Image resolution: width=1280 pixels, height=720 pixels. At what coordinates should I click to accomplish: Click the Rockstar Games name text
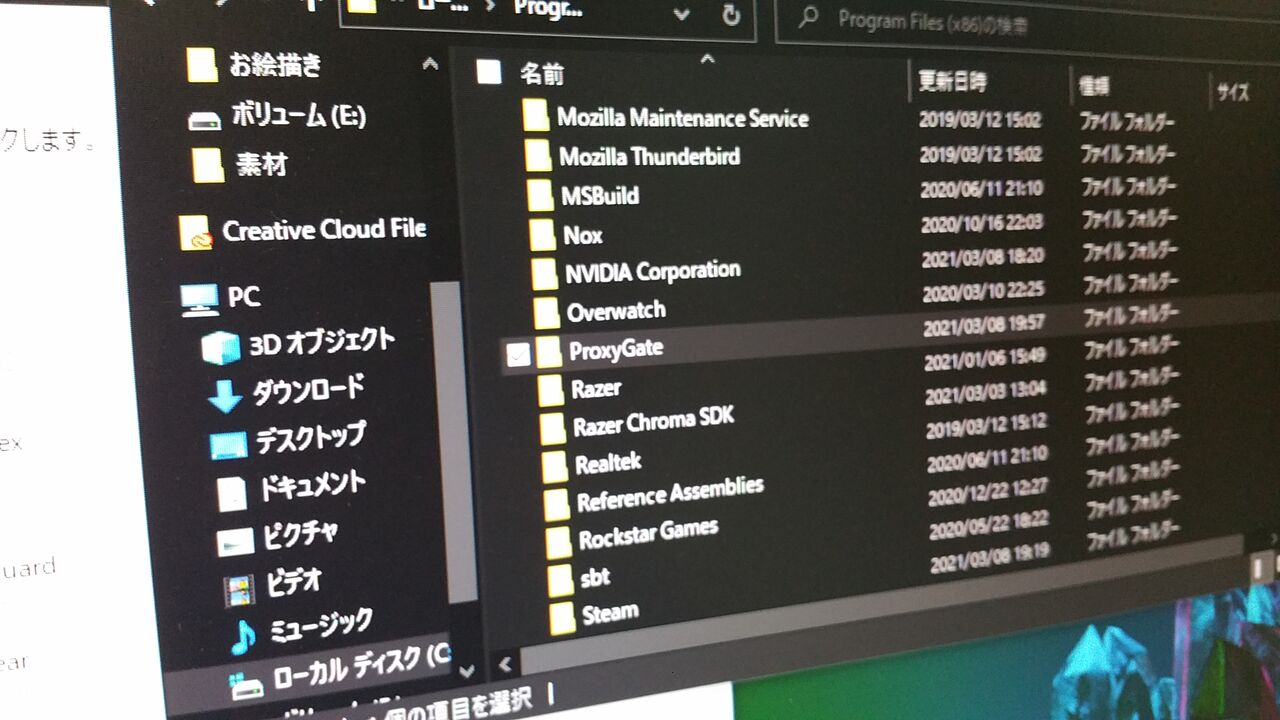[x=648, y=534]
